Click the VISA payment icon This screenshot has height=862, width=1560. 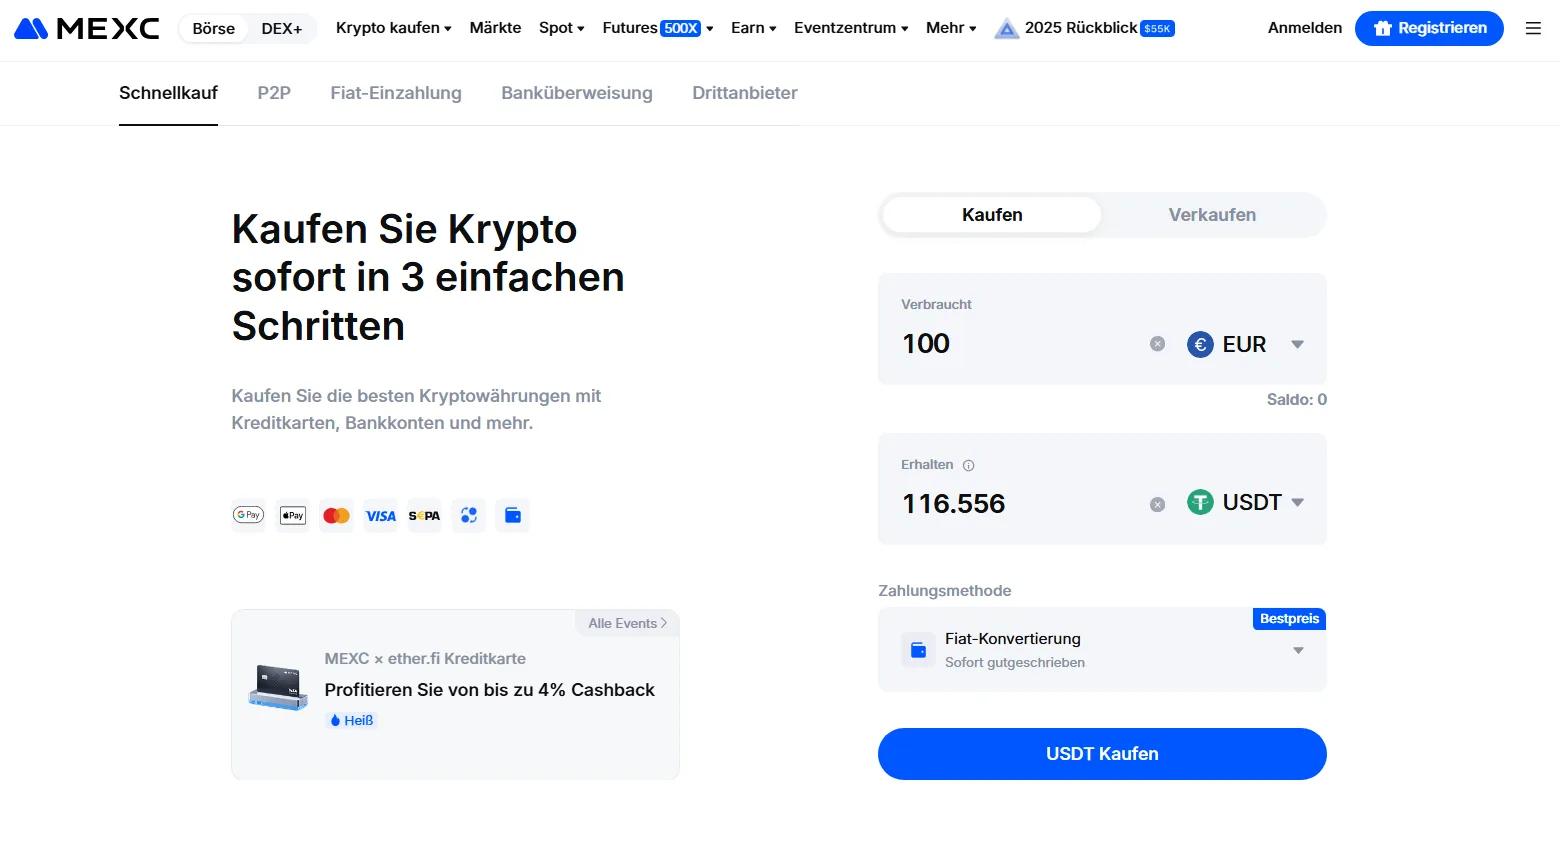point(381,515)
